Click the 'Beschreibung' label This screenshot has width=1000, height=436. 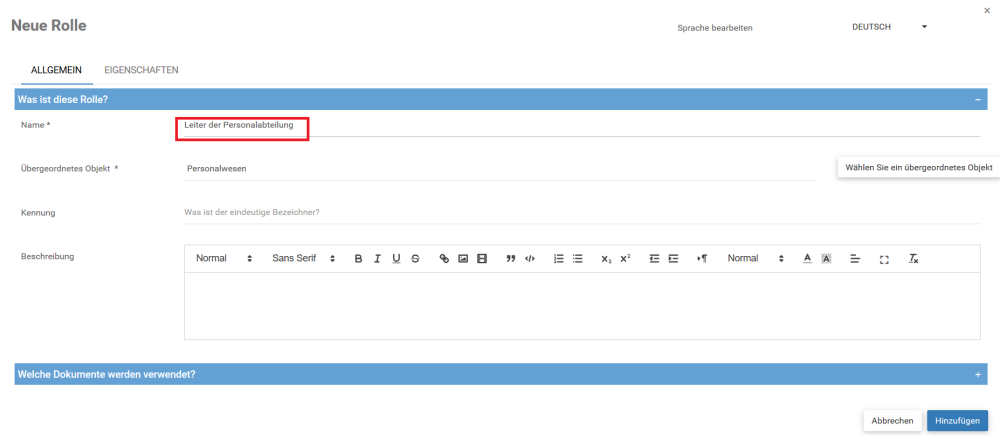click(x=48, y=256)
